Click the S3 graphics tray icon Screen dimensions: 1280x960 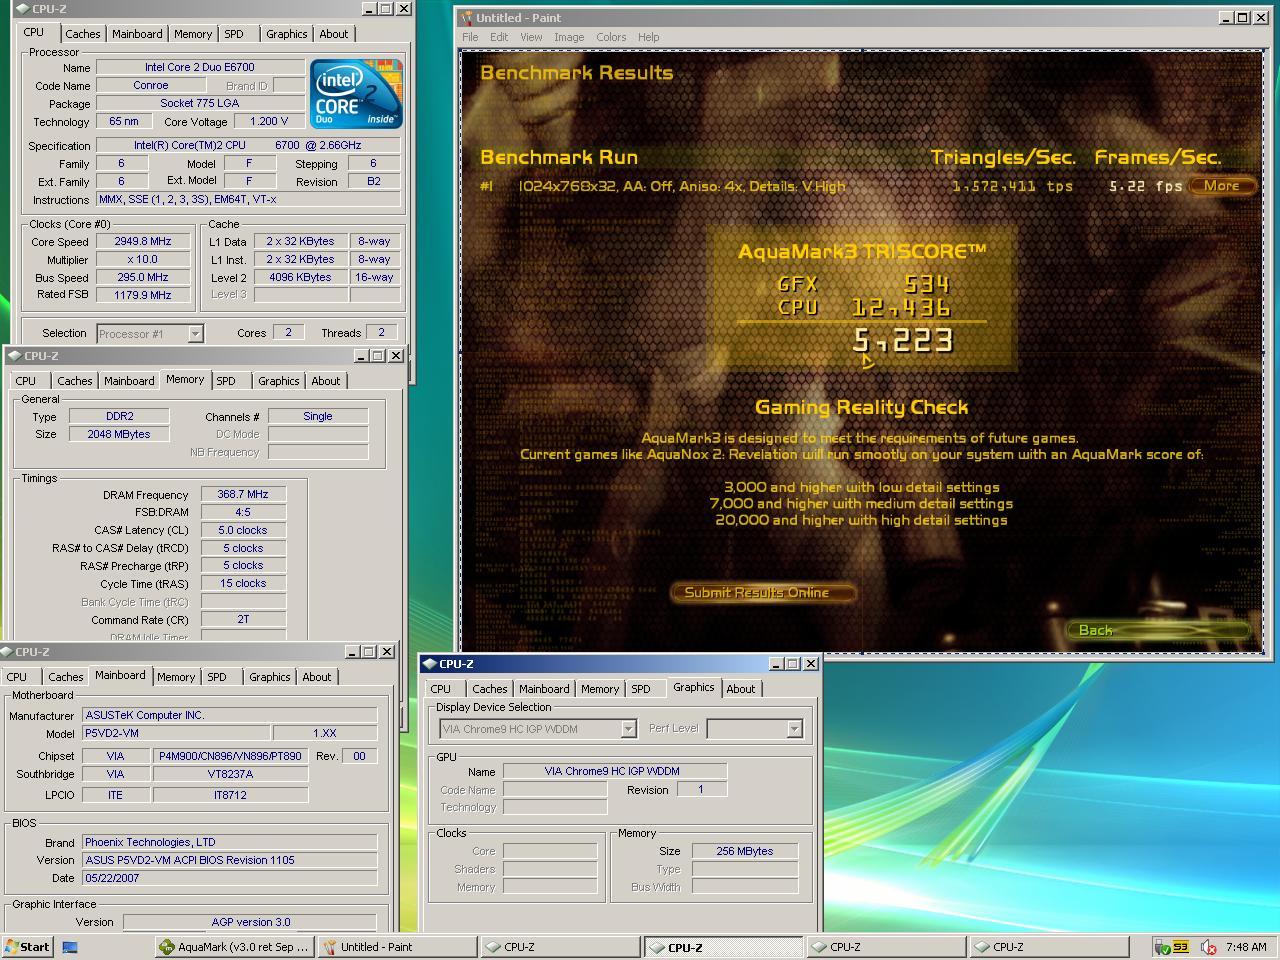pos(1181,947)
